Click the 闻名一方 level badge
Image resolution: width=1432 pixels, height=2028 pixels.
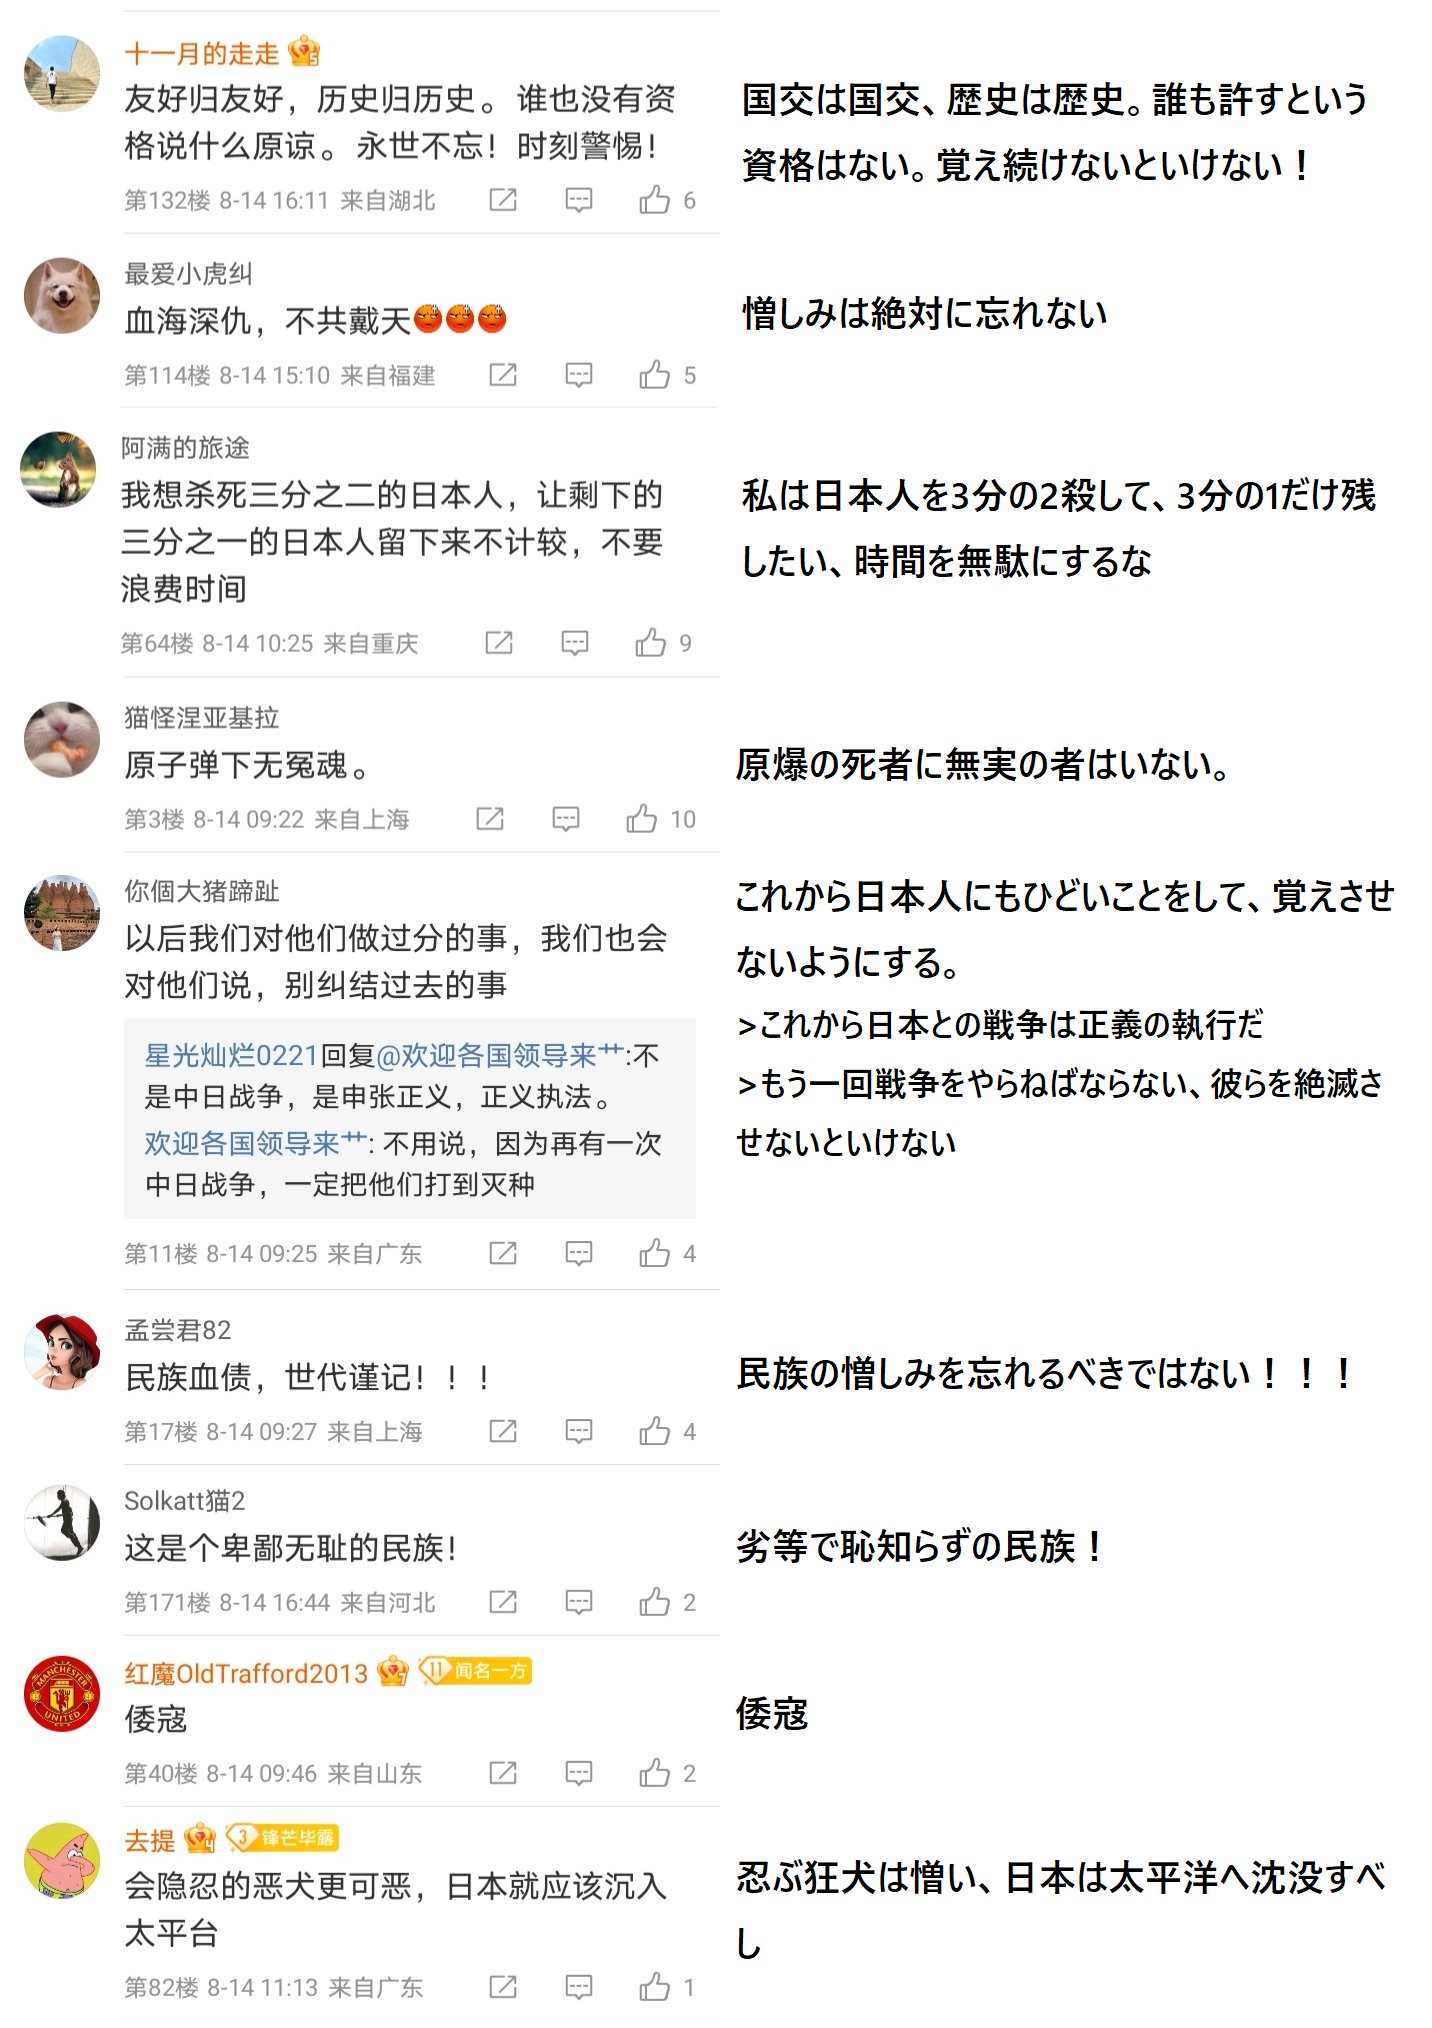475,1671
